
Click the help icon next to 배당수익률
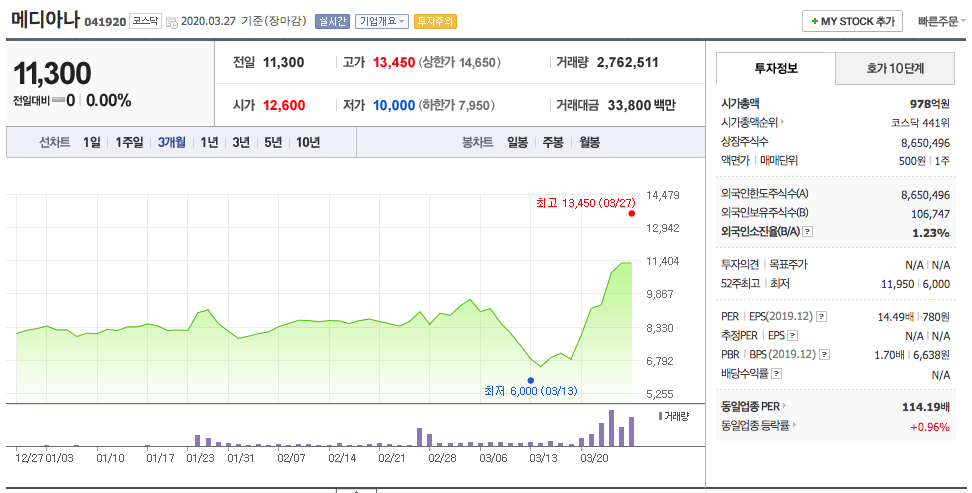(777, 374)
